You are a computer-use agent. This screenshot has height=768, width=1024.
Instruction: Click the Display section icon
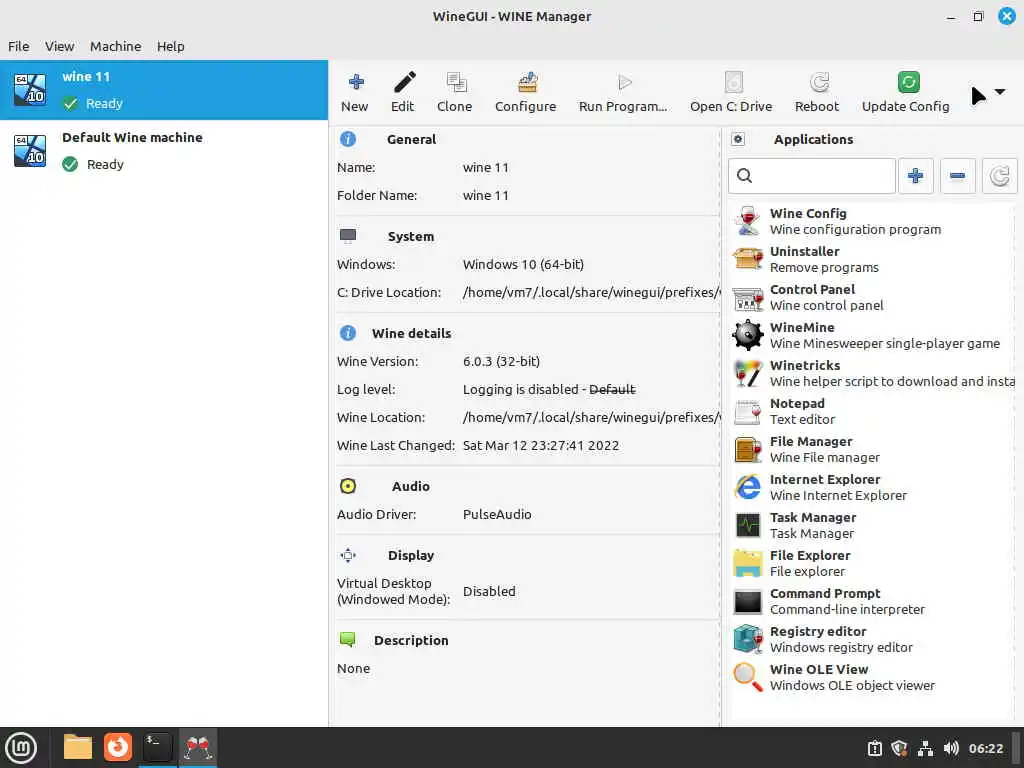(348, 555)
